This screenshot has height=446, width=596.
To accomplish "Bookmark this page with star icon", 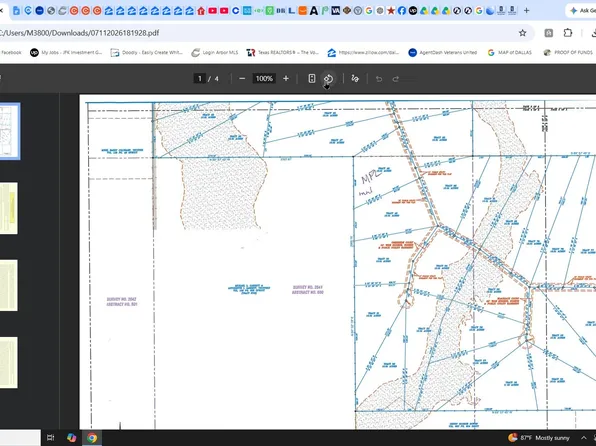I will [523, 33].
